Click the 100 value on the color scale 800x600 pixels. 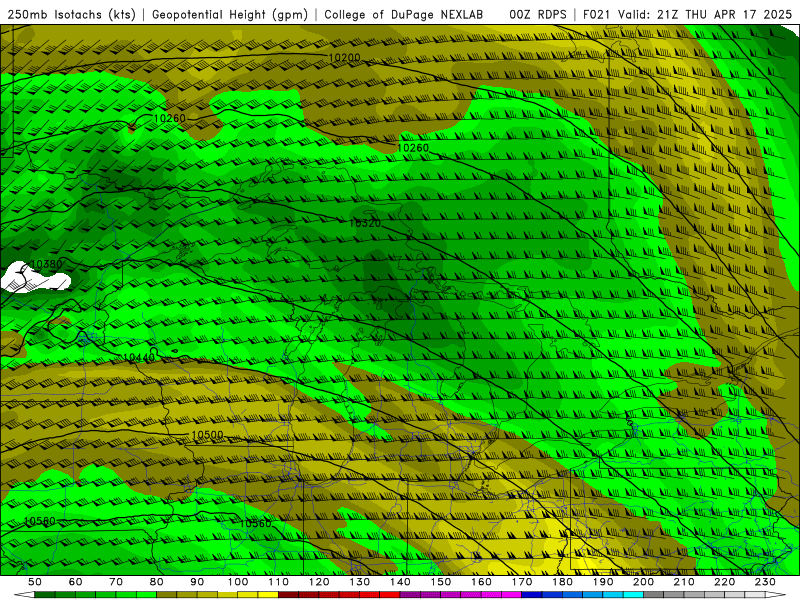[x=238, y=582]
